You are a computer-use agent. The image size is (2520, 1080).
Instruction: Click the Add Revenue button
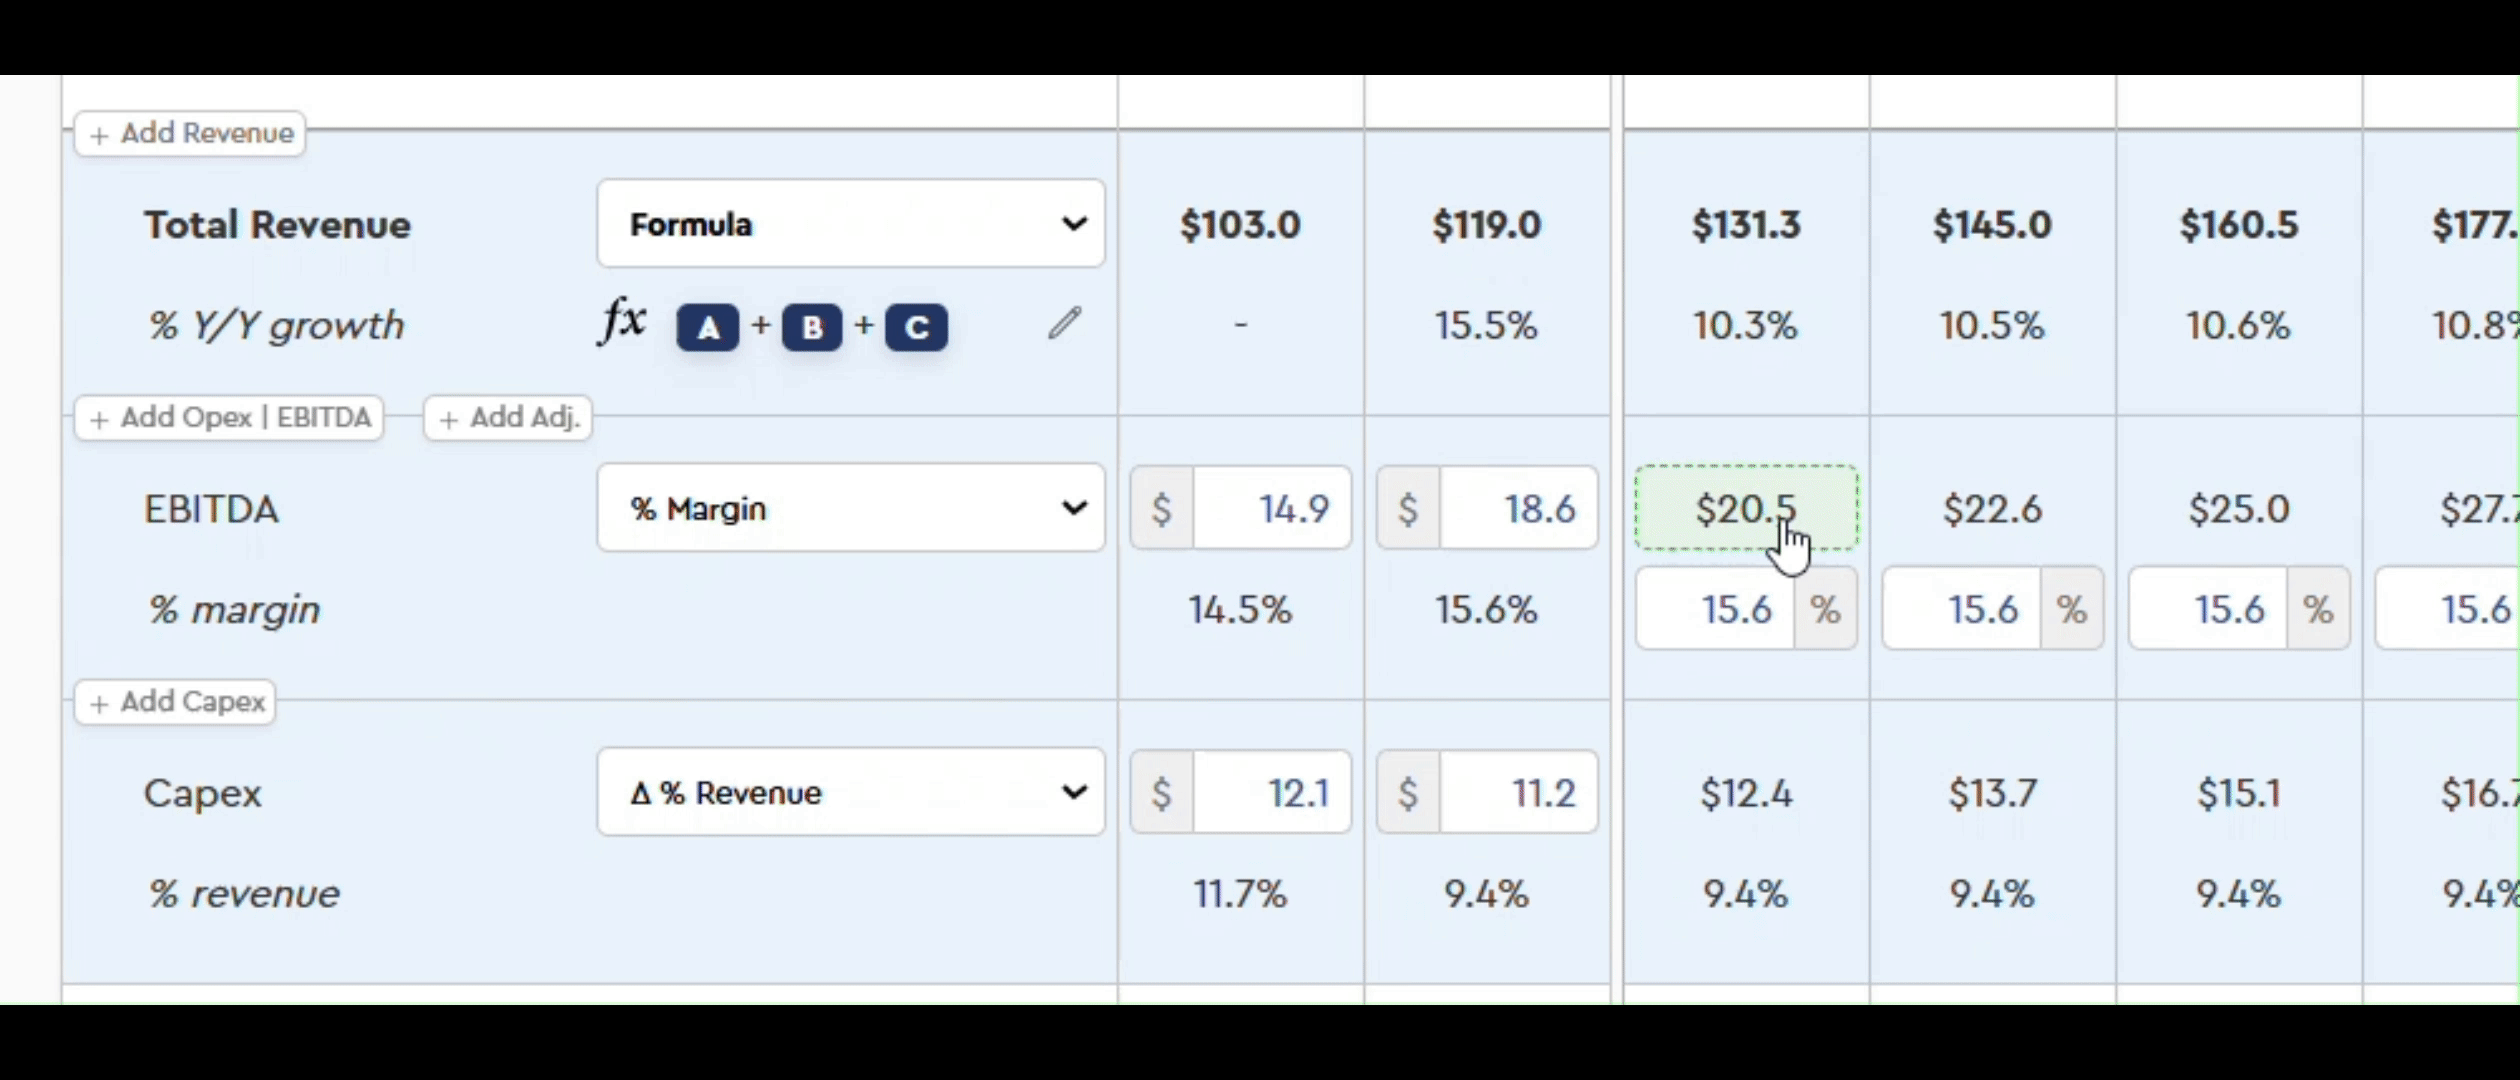(190, 133)
